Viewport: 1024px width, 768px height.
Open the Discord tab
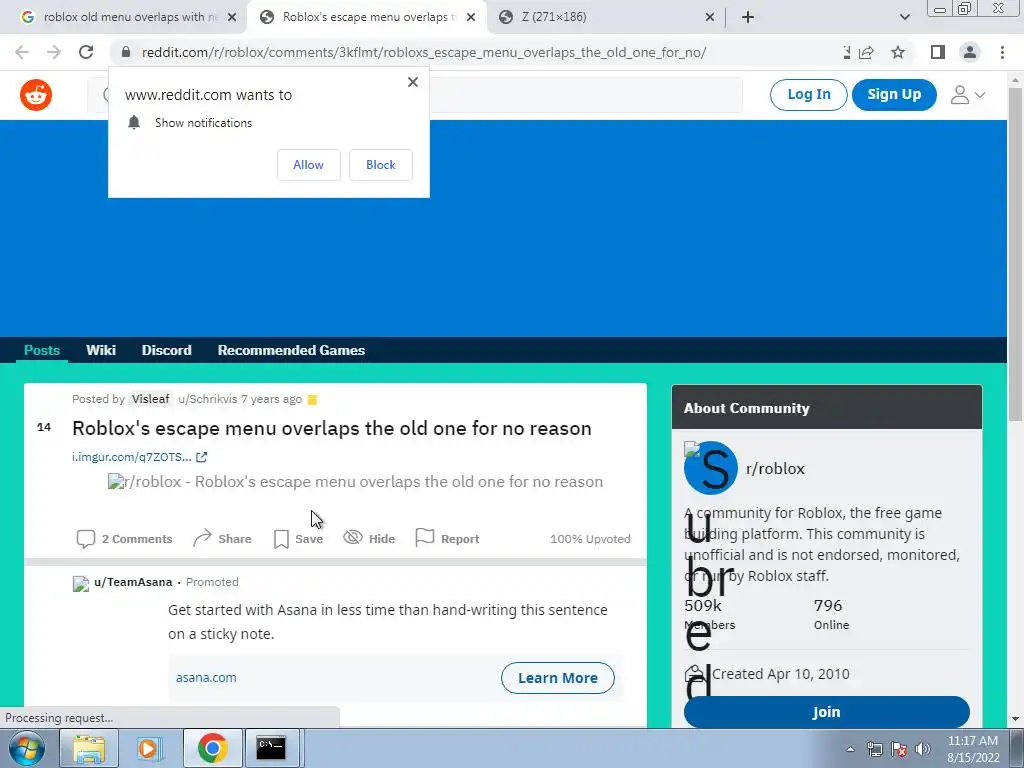(x=167, y=350)
